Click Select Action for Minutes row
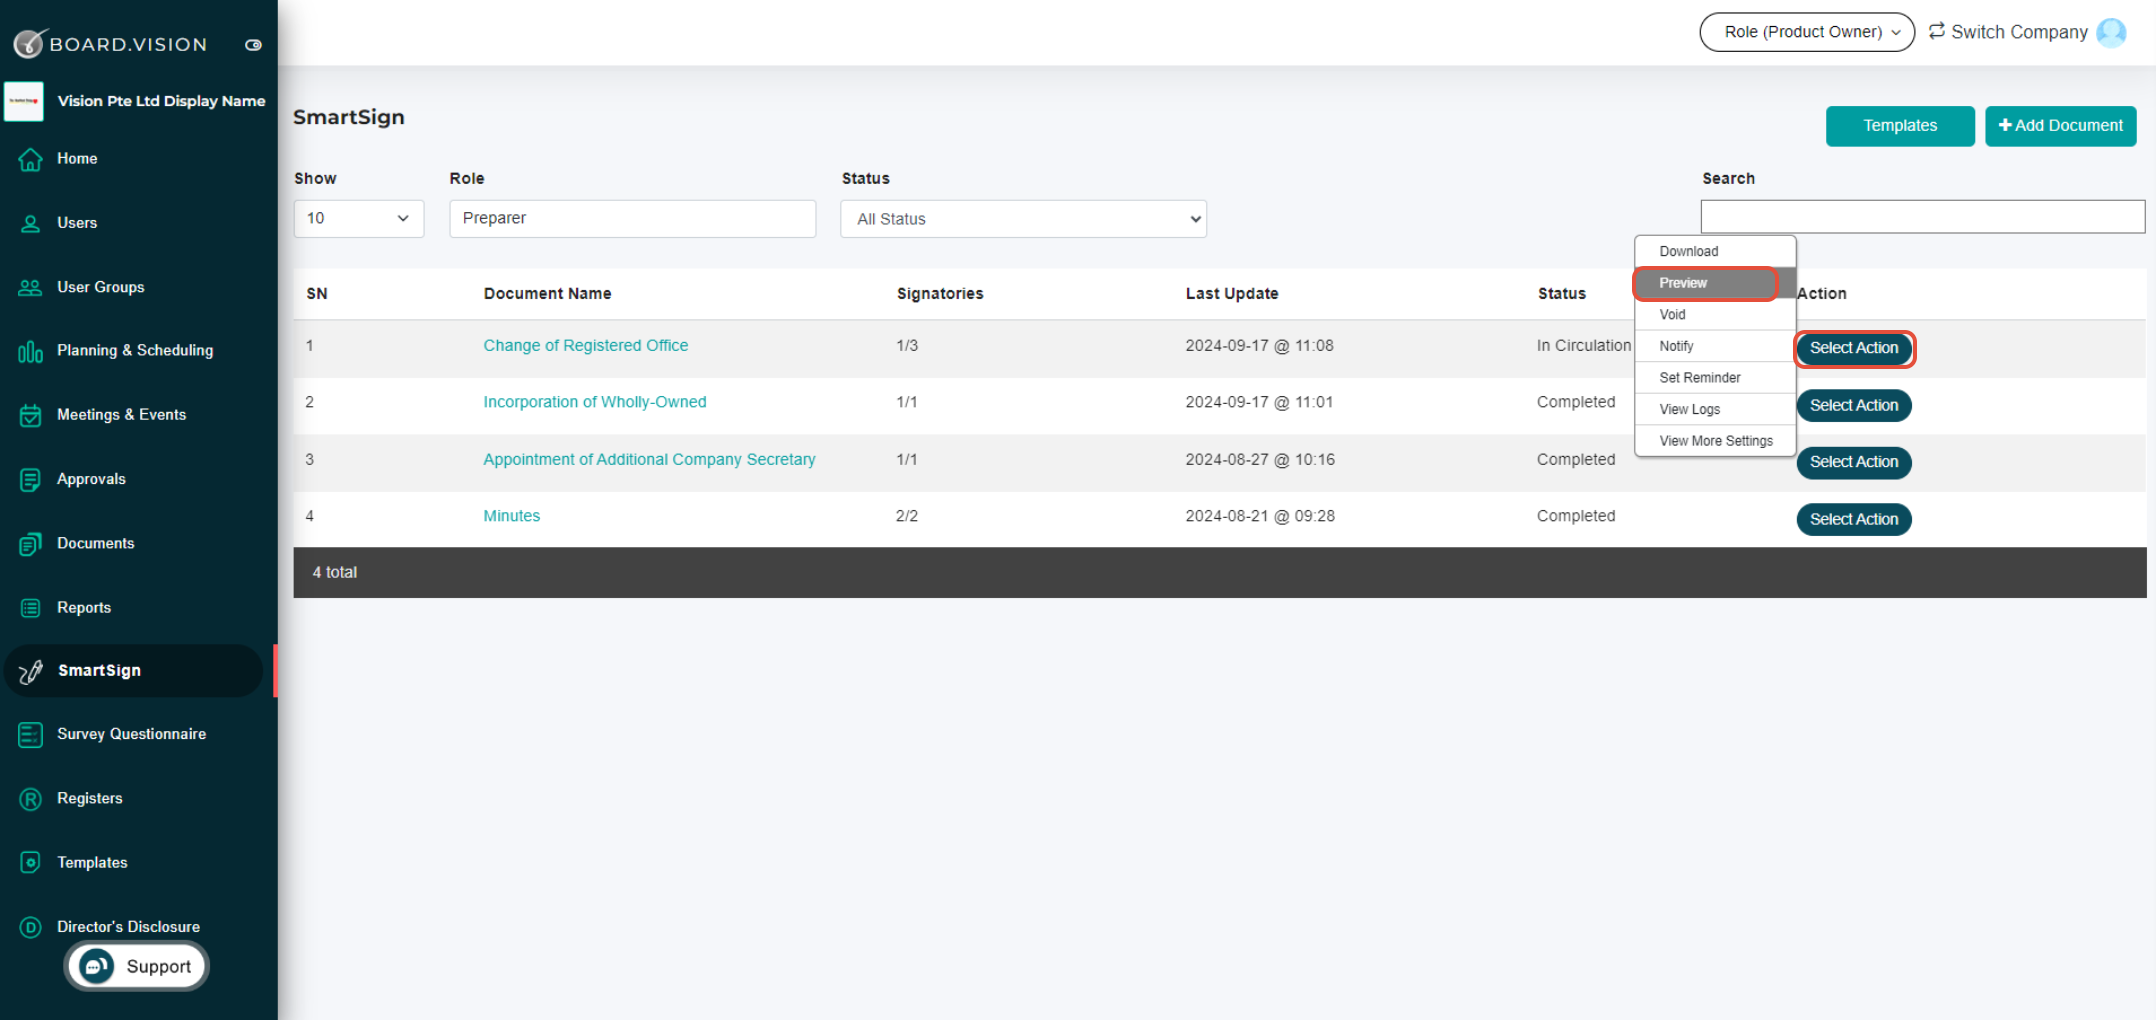Viewport: 2156px width, 1020px height. (x=1854, y=519)
